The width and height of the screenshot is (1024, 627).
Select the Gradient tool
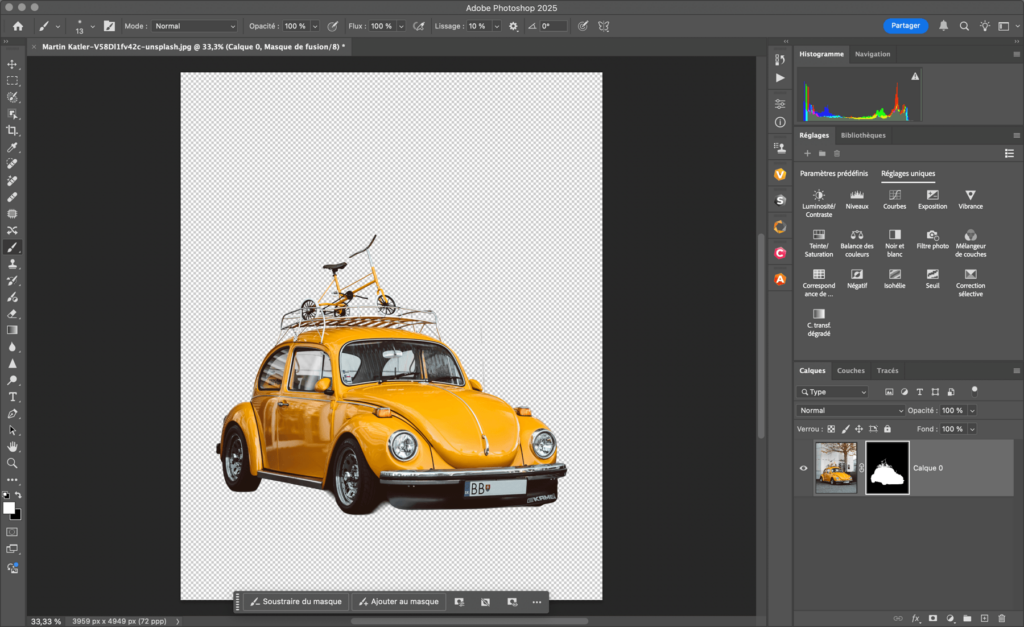[x=12, y=330]
